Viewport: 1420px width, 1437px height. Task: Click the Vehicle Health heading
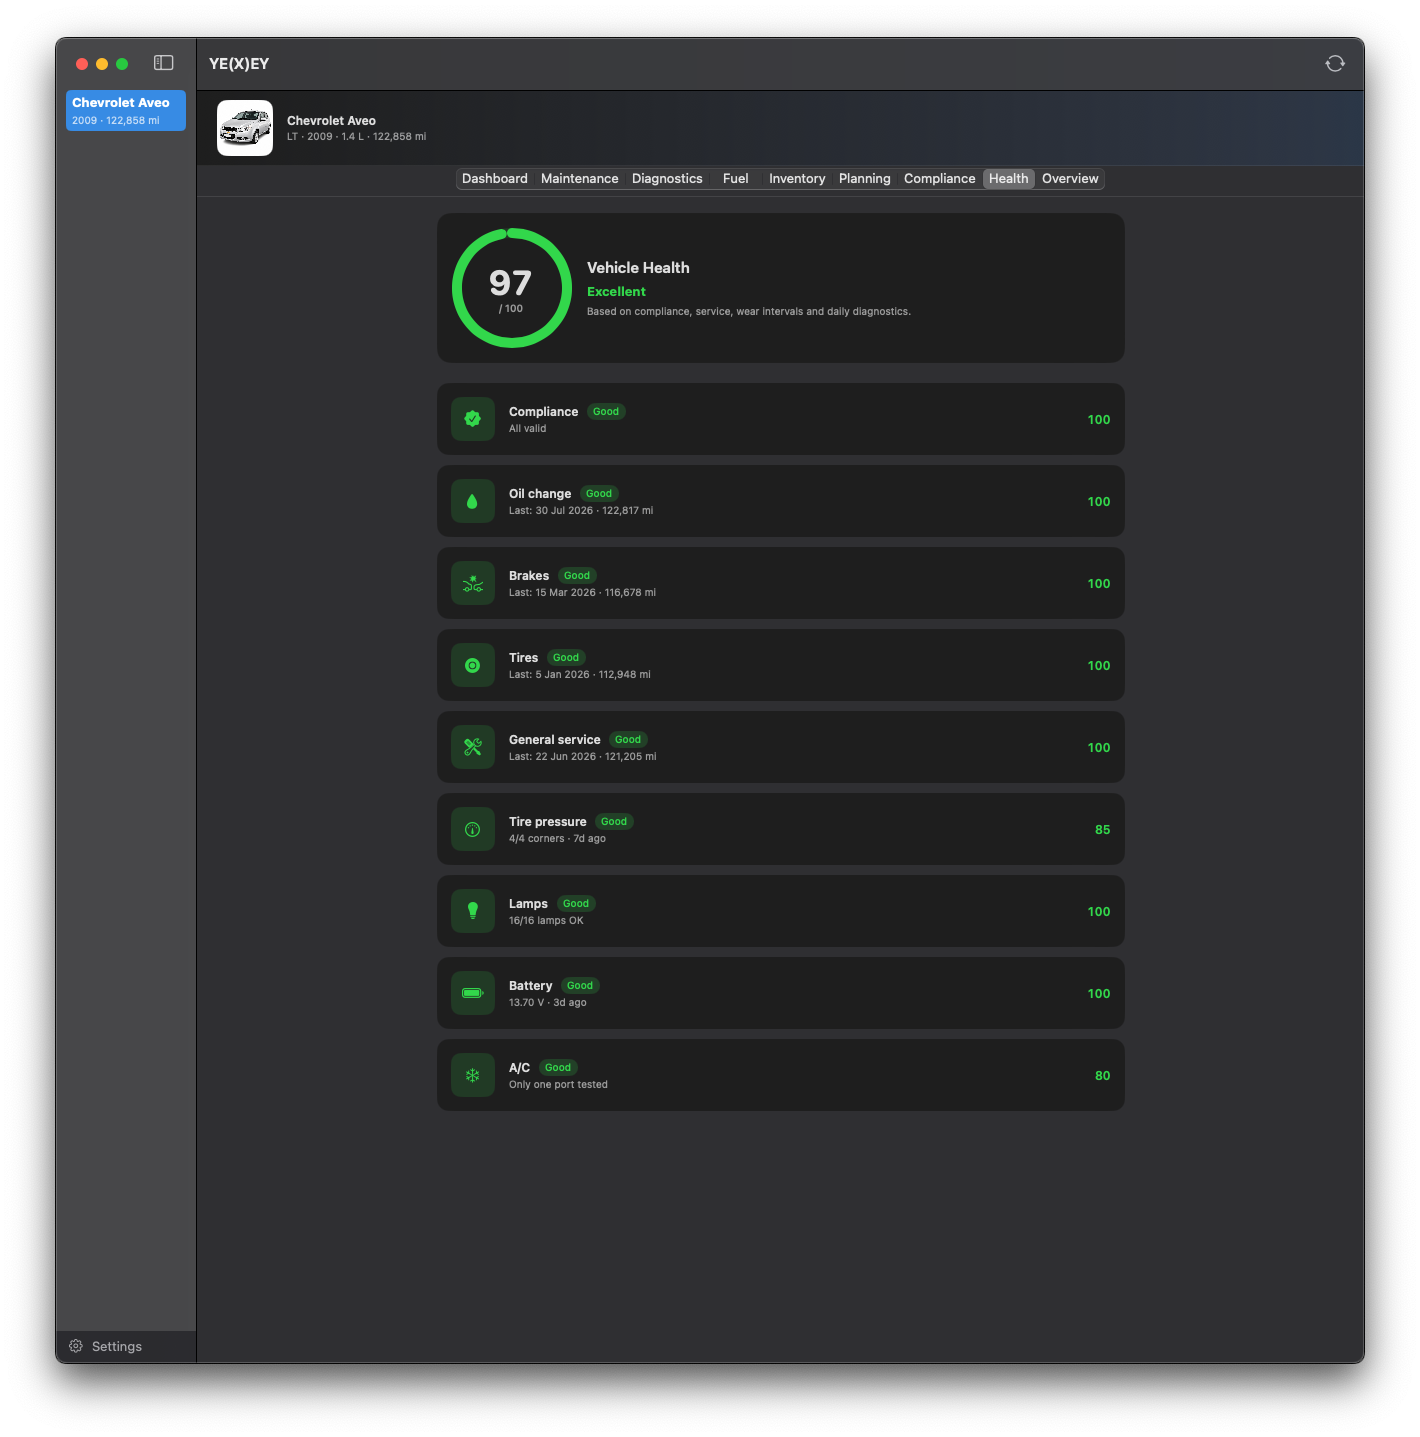click(638, 268)
